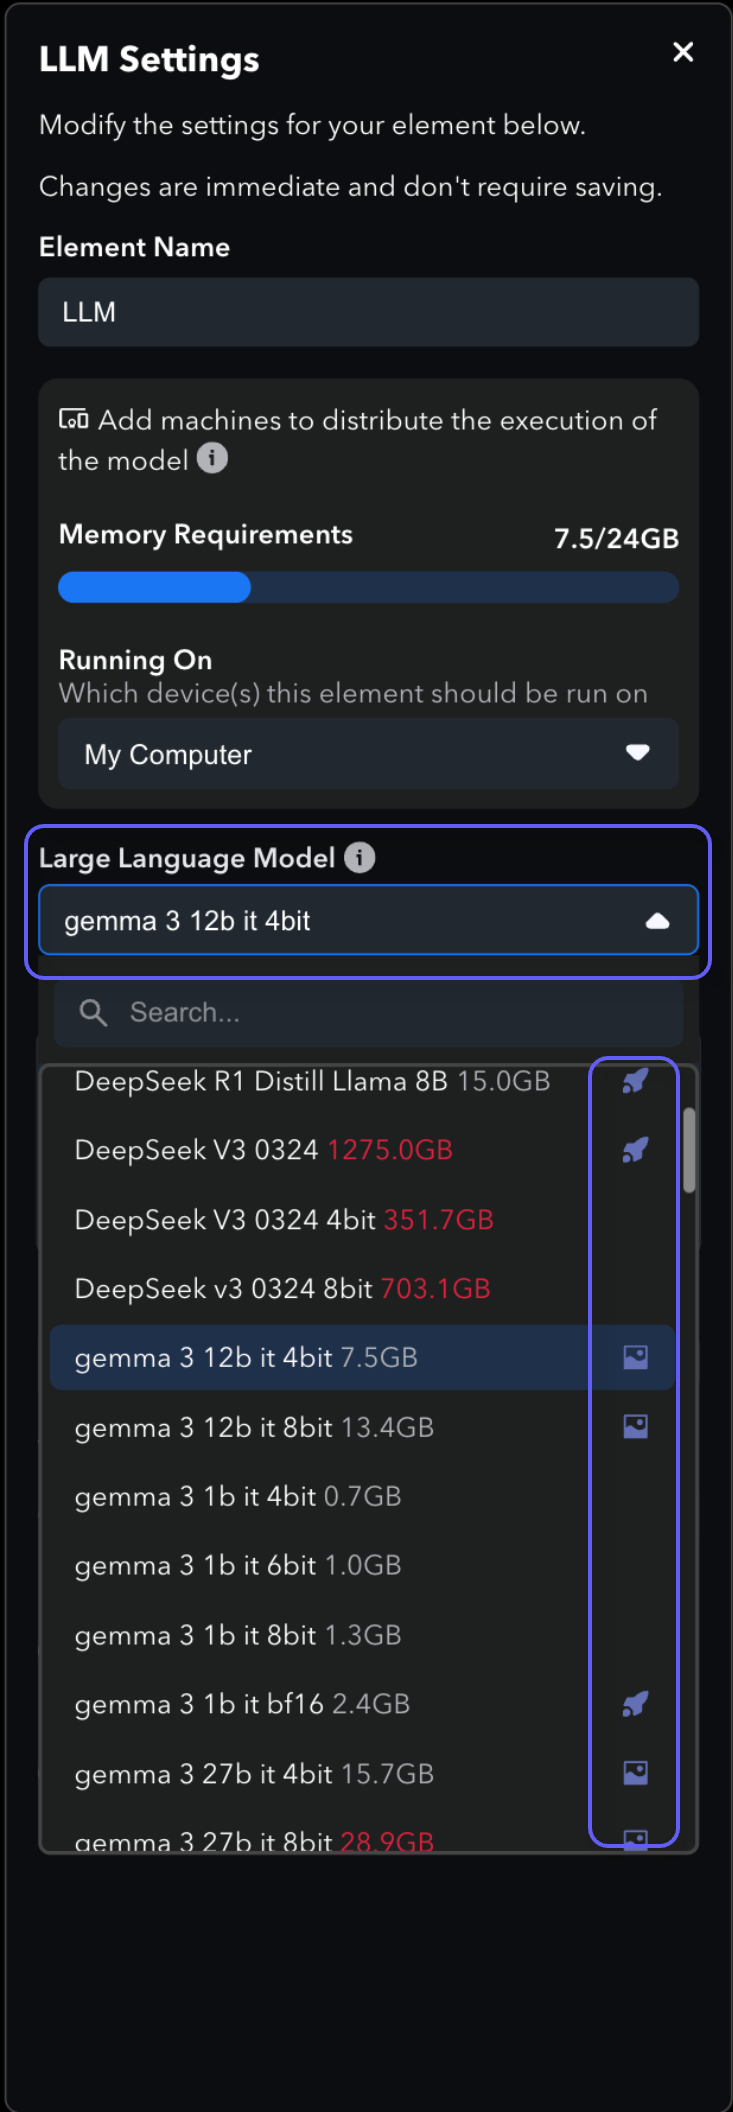This screenshot has height=2112, width=733.
Task: Close the LLM Settings panel
Action: [683, 52]
